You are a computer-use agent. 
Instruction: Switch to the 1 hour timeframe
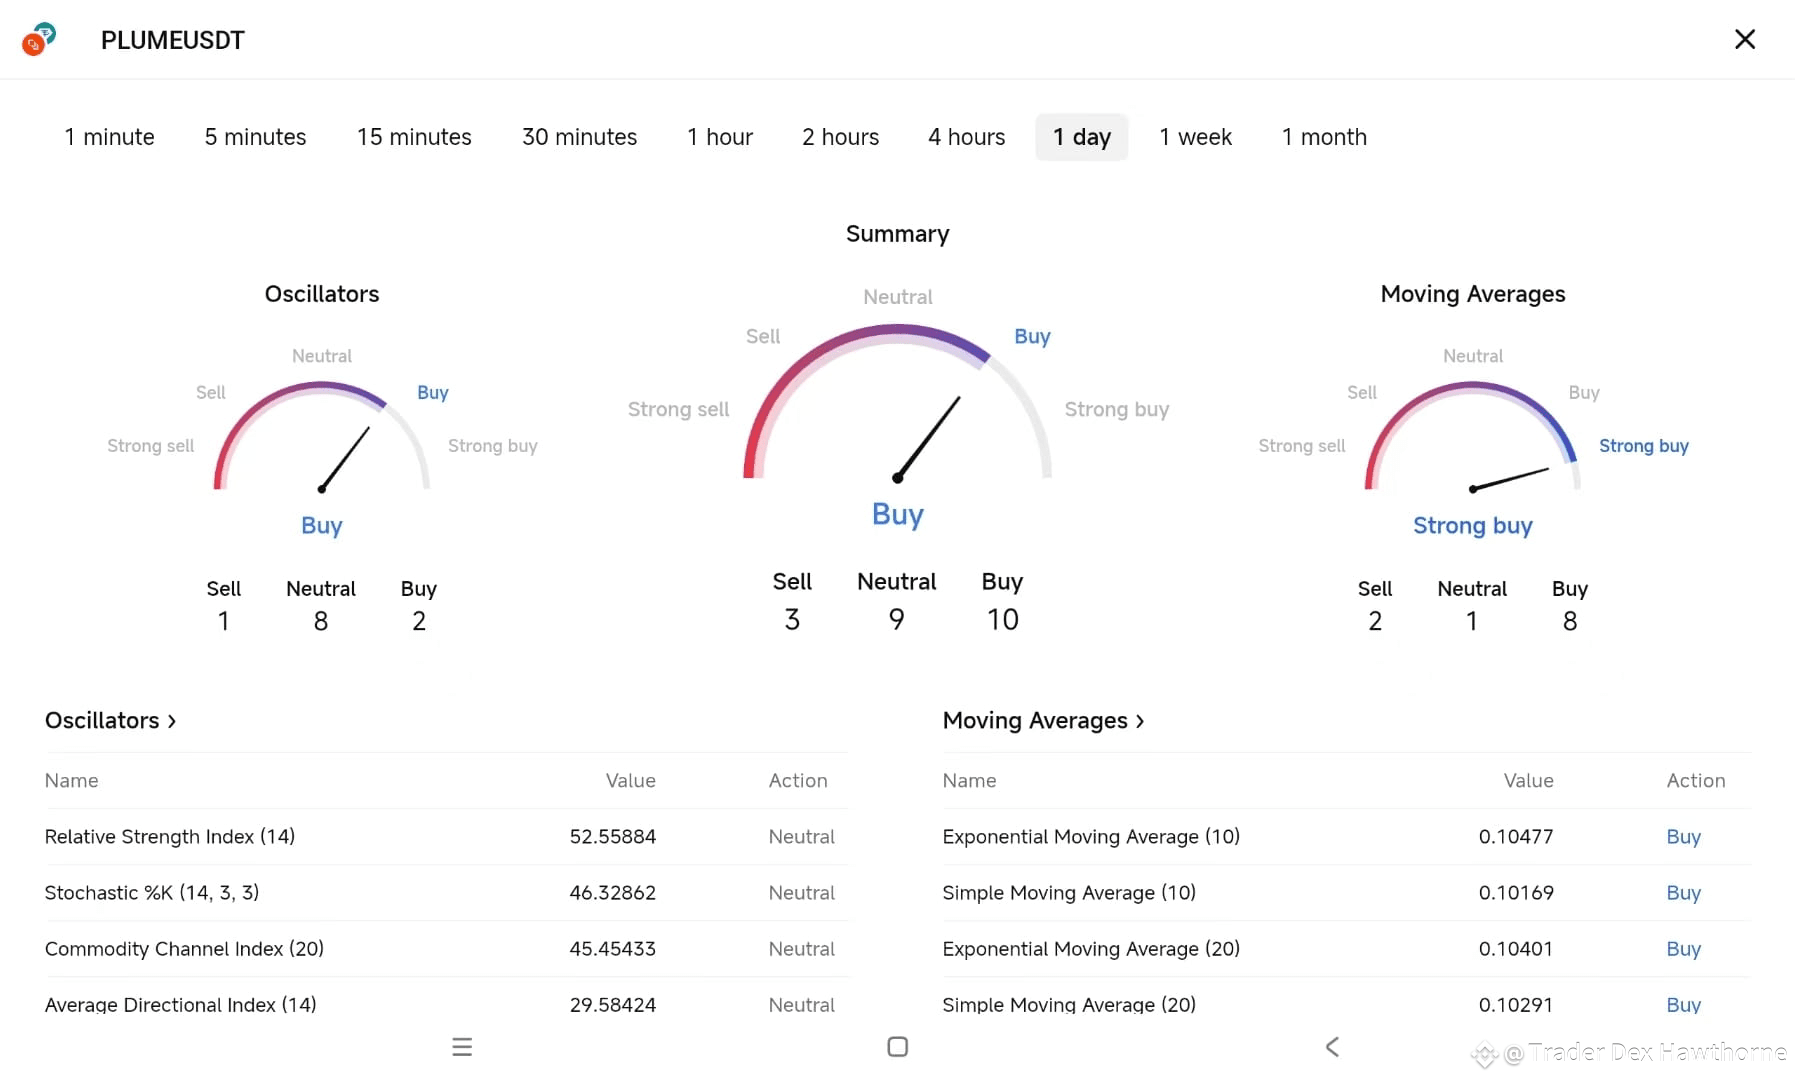coord(720,137)
